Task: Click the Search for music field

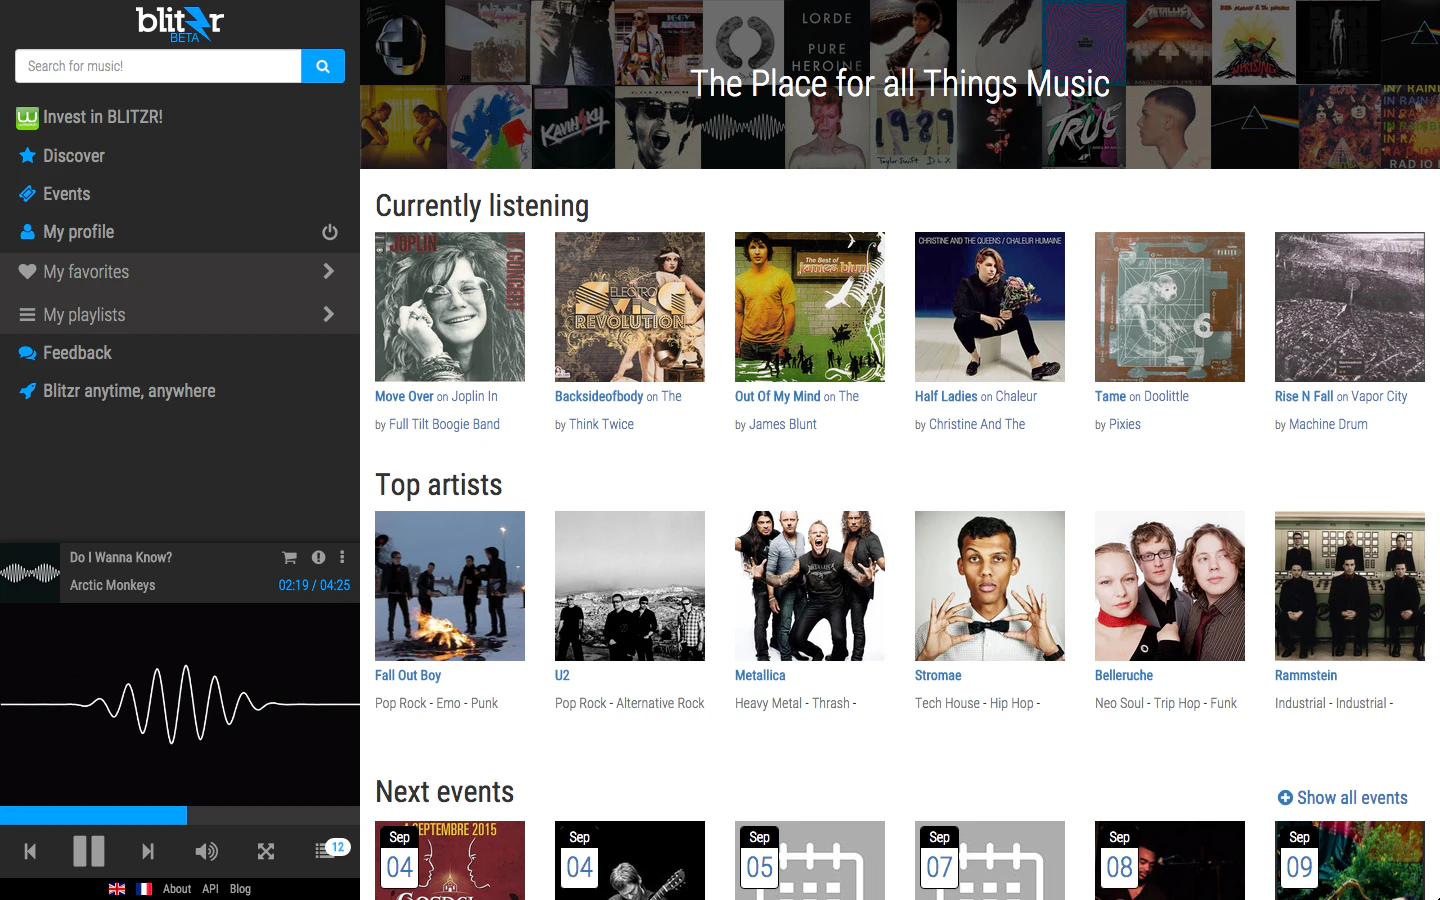Action: click(x=158, y=66)
